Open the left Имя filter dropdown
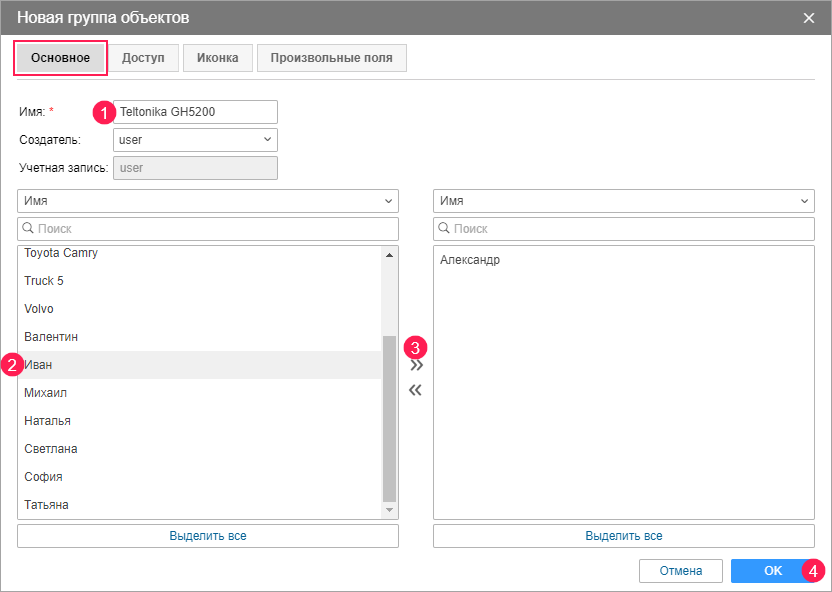The height and width of the screenshot is (592, 832). coord(208,201)
